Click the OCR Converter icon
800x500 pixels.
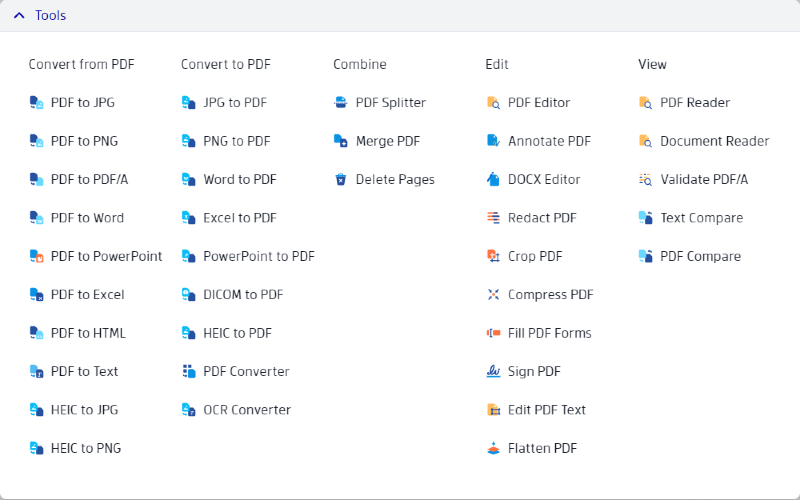[189, 410]
